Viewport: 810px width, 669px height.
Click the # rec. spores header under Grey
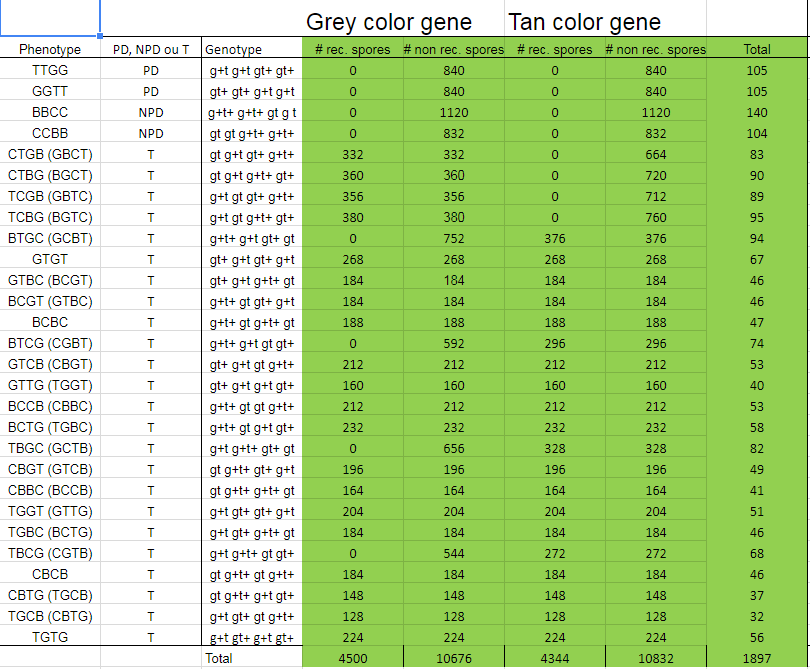pyautogui.click(x=352, y=49)
